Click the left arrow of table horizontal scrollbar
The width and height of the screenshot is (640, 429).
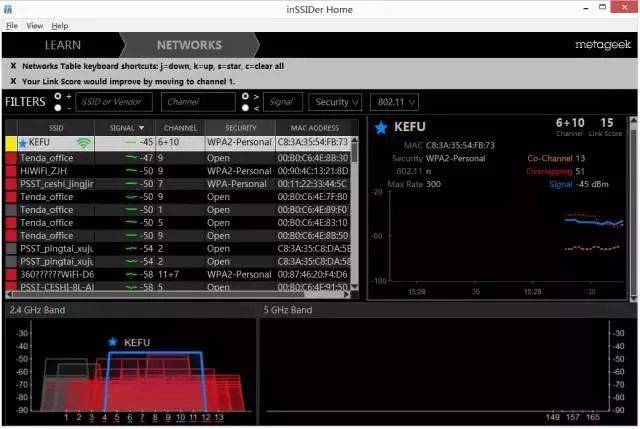[x=9, y=294]
